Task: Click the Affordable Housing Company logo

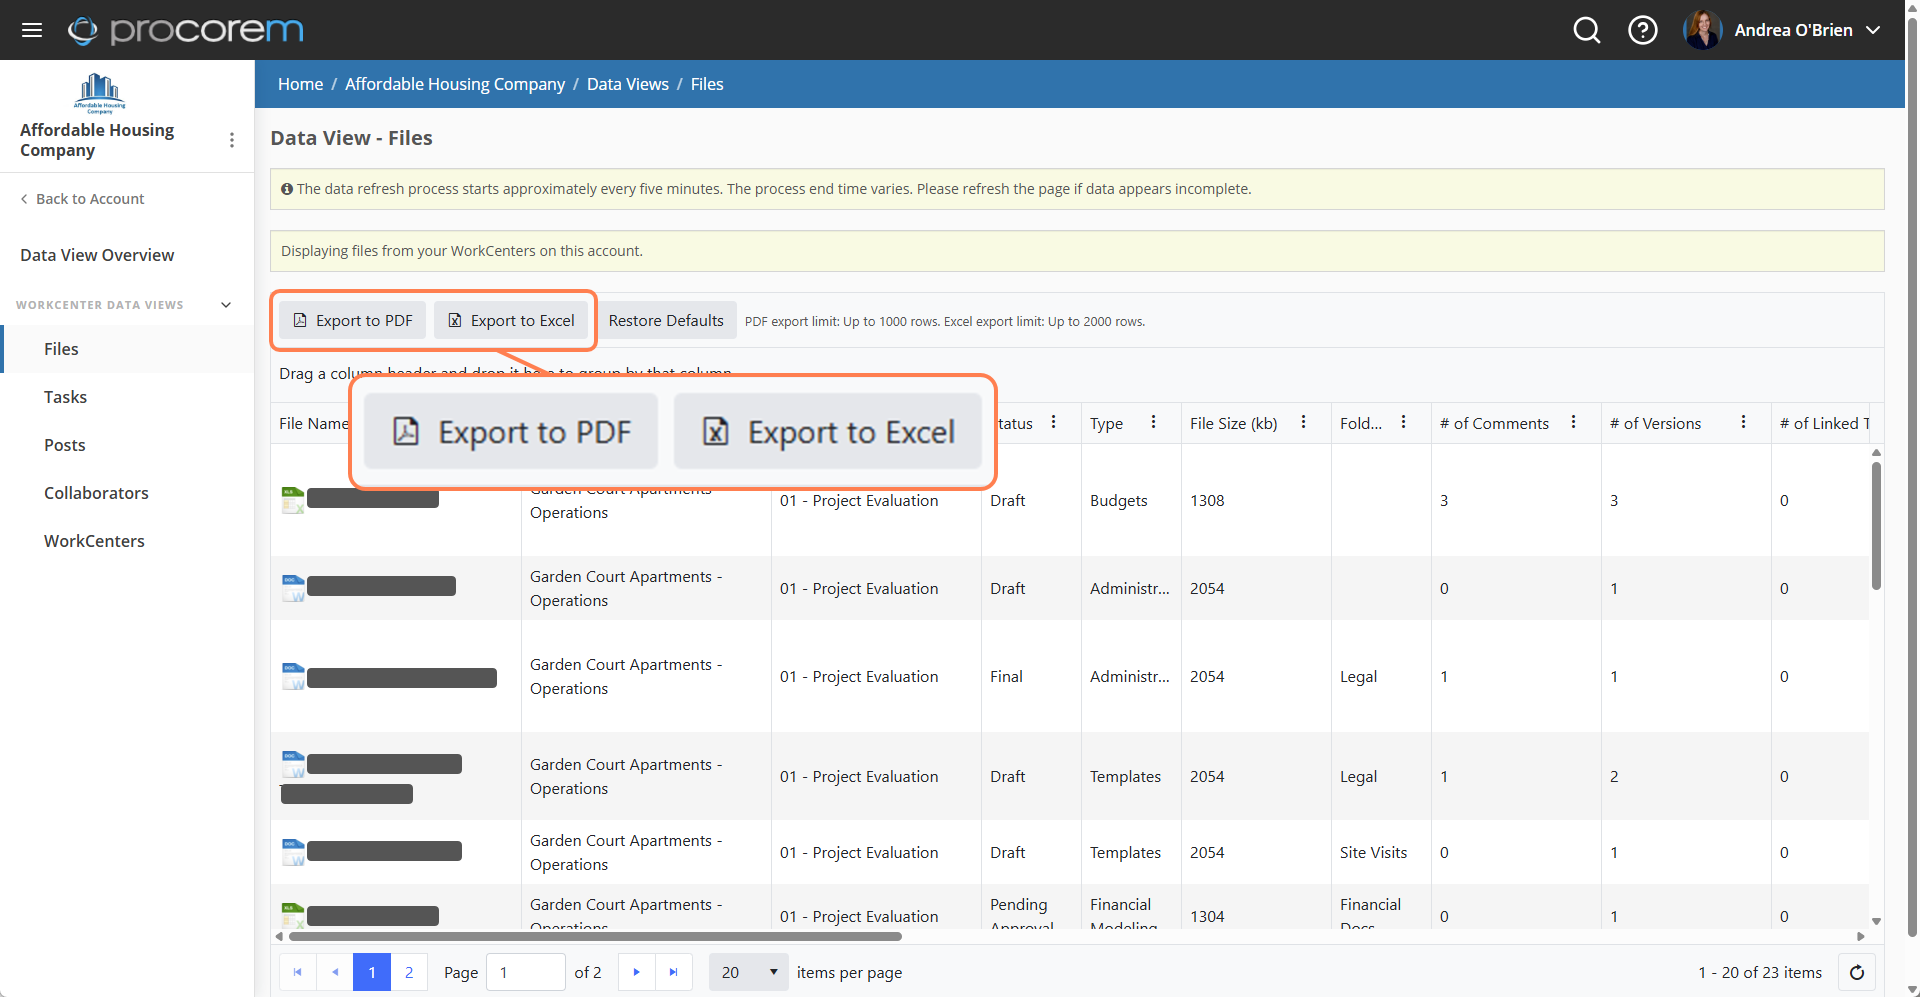Action: (x=99, y=93)
